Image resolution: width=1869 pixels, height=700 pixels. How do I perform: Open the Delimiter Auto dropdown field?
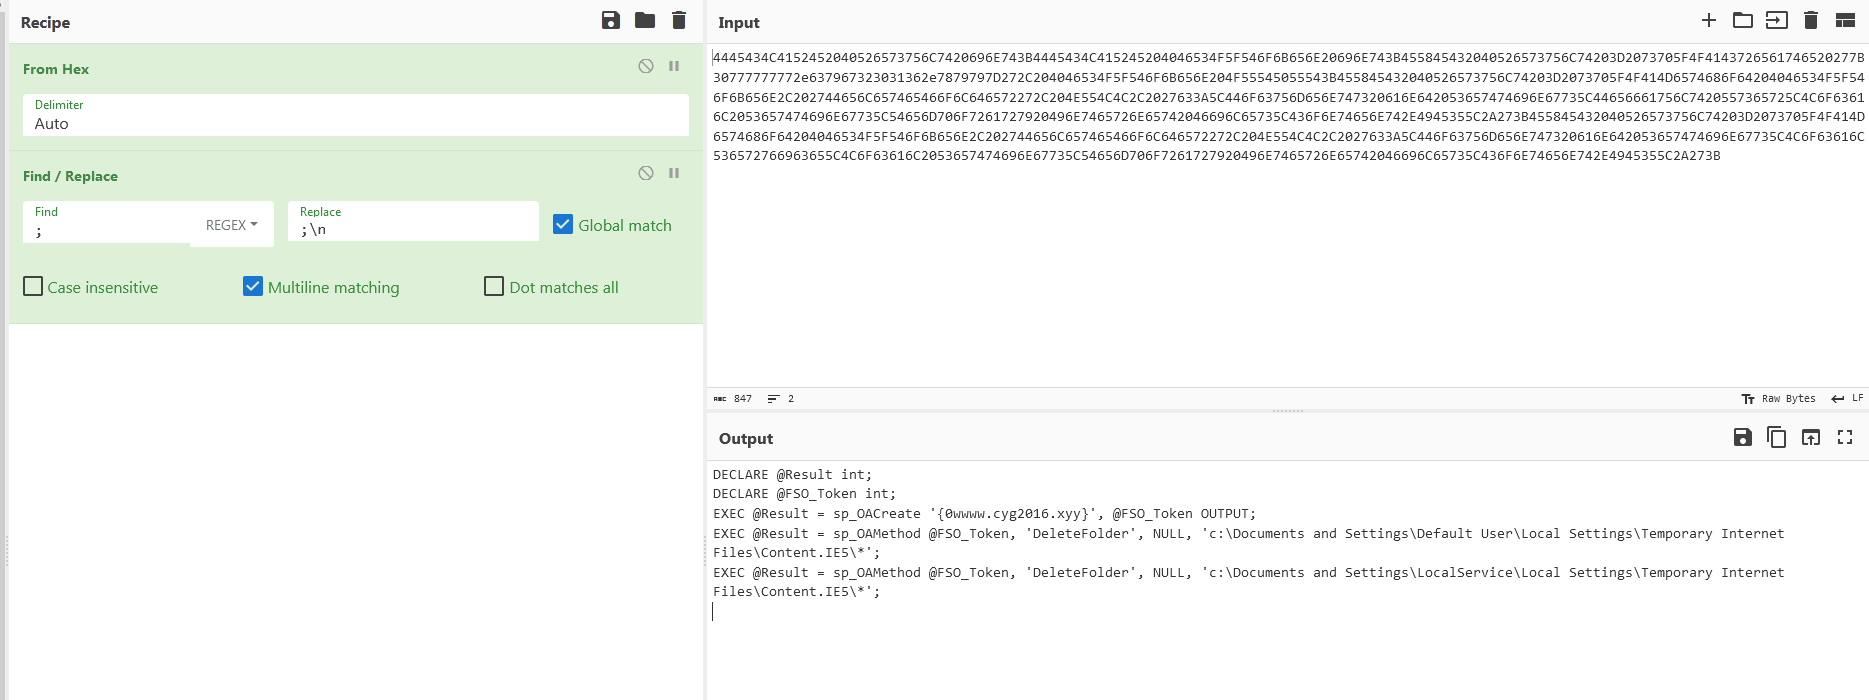(355, 124)
